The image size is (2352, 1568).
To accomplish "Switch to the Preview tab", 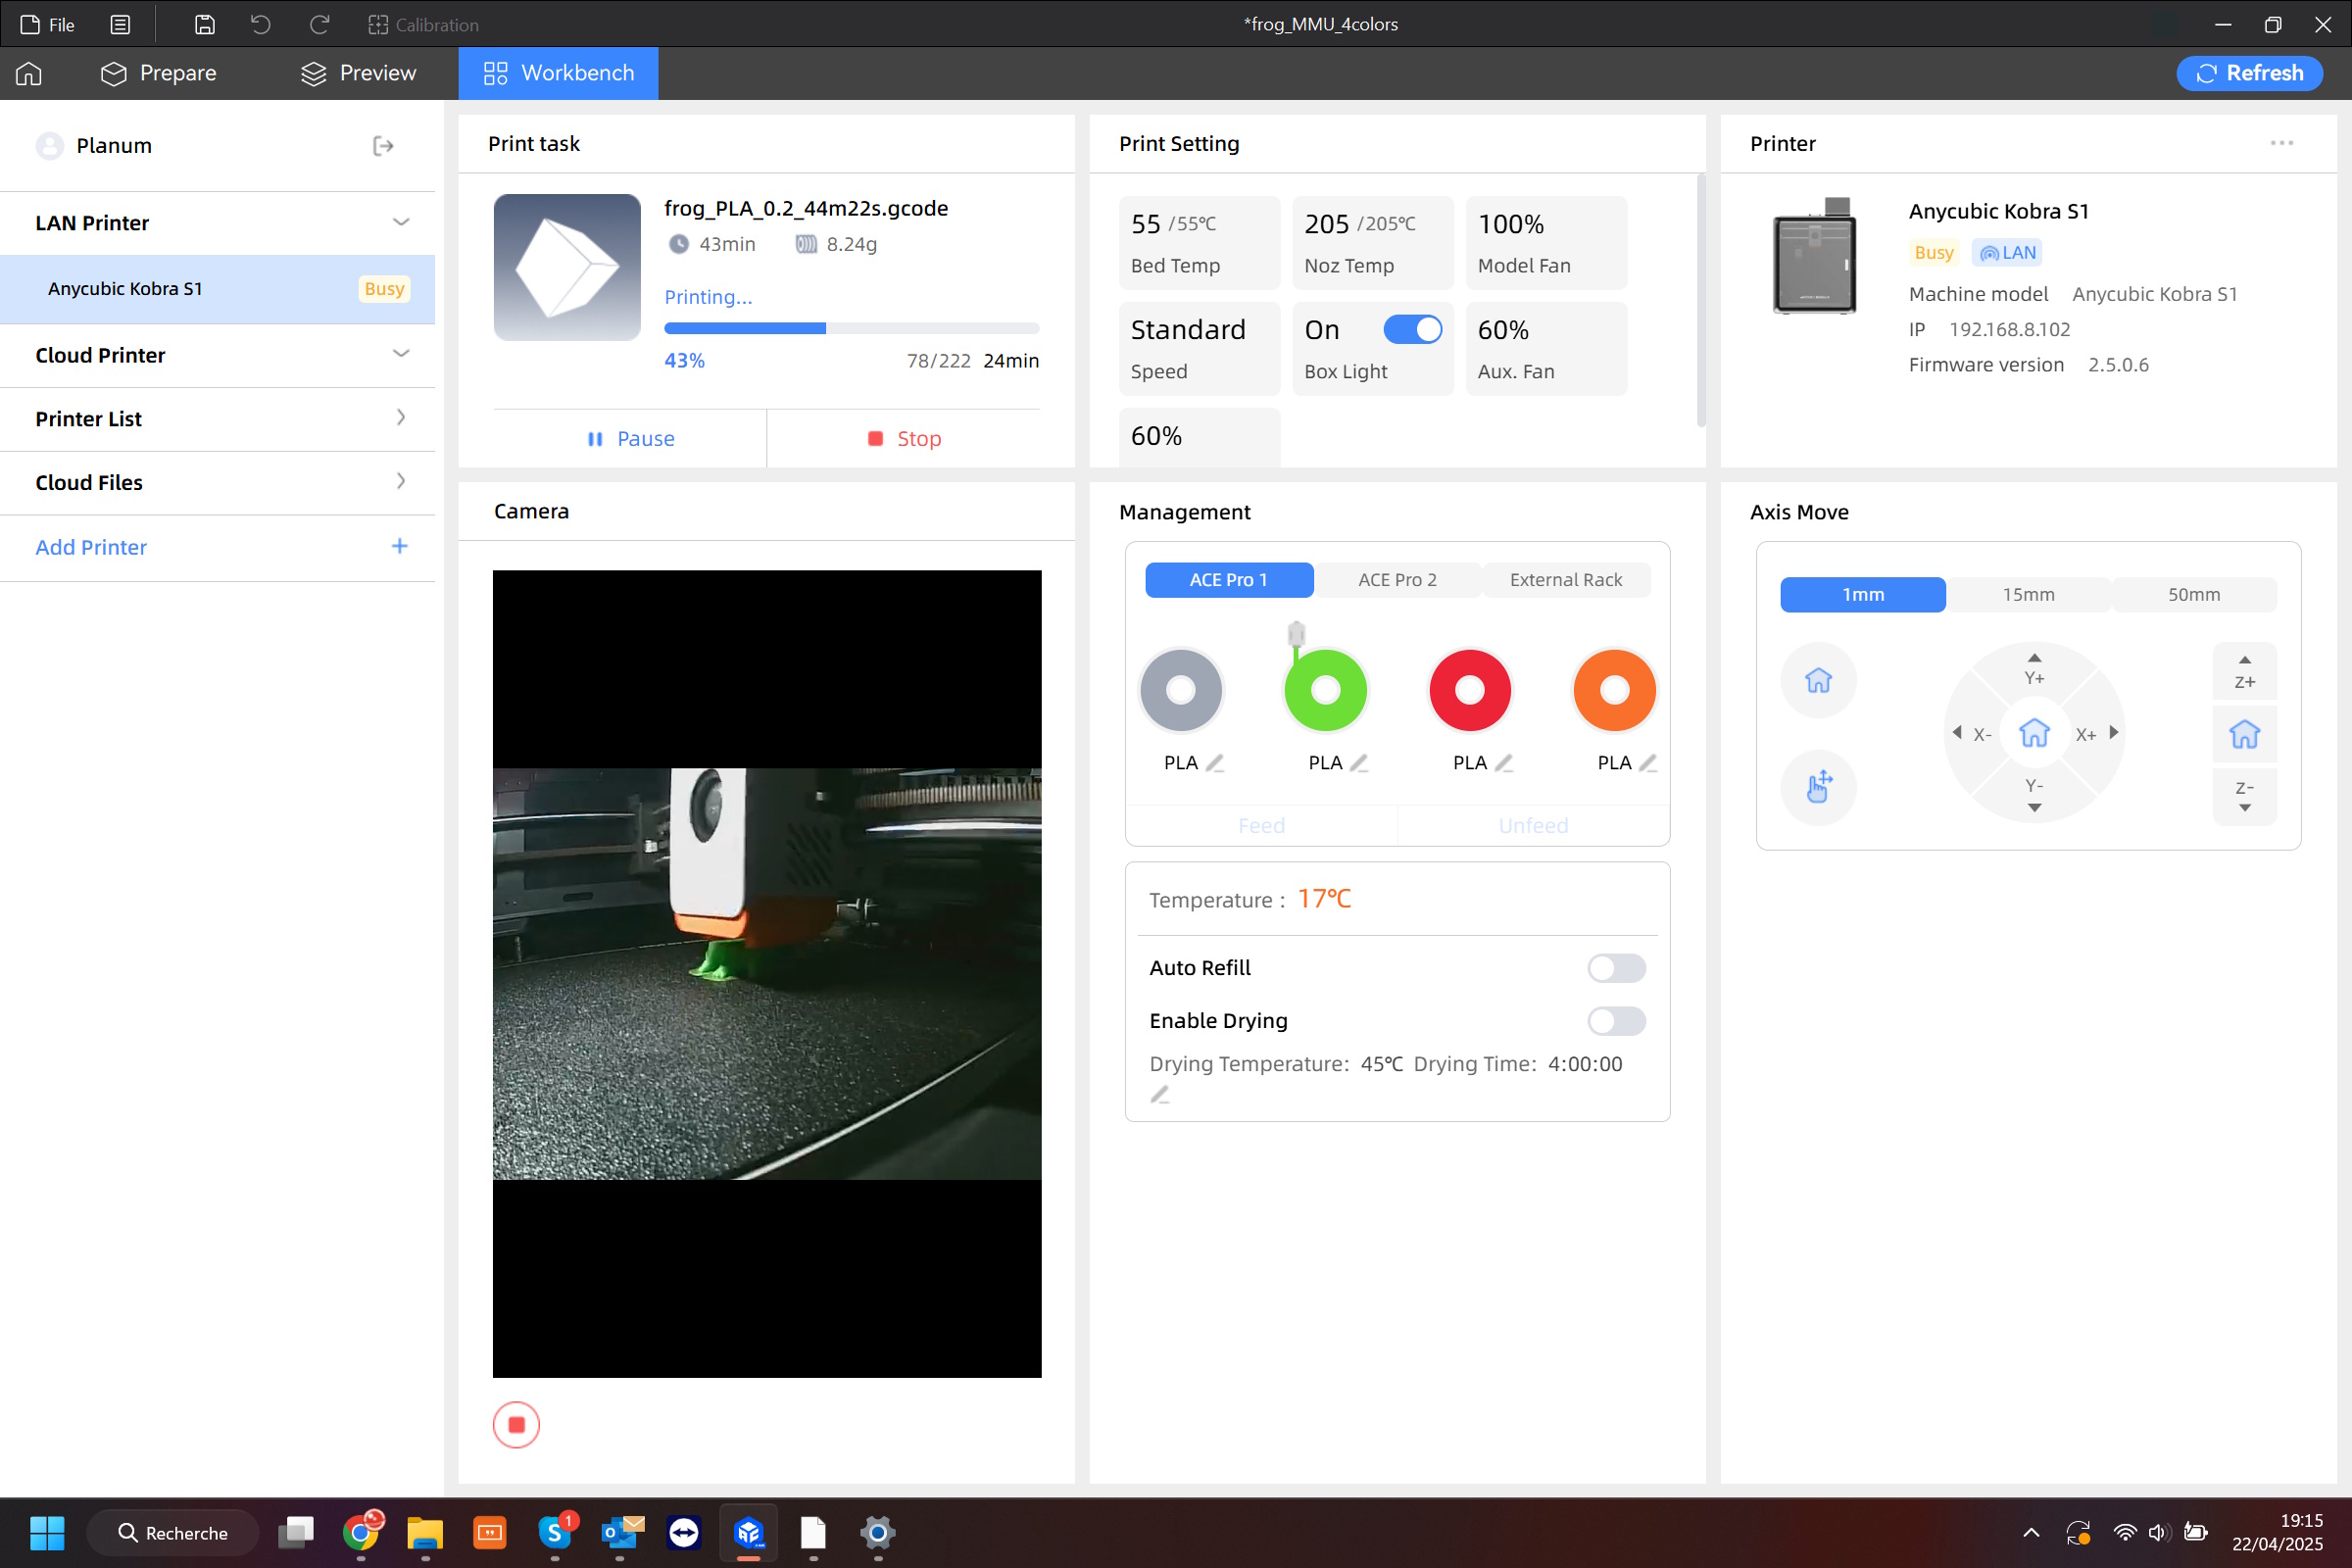I will pyautogui.click(x=358, y=73).
